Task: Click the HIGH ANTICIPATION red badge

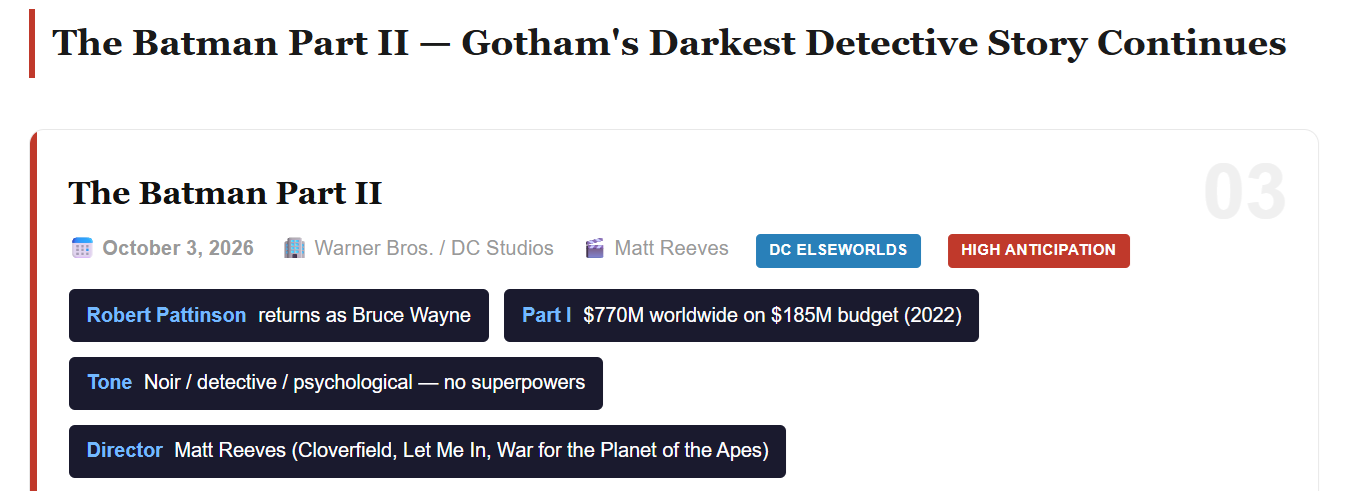Action: pyautogui.click(x=1038, y=250)
